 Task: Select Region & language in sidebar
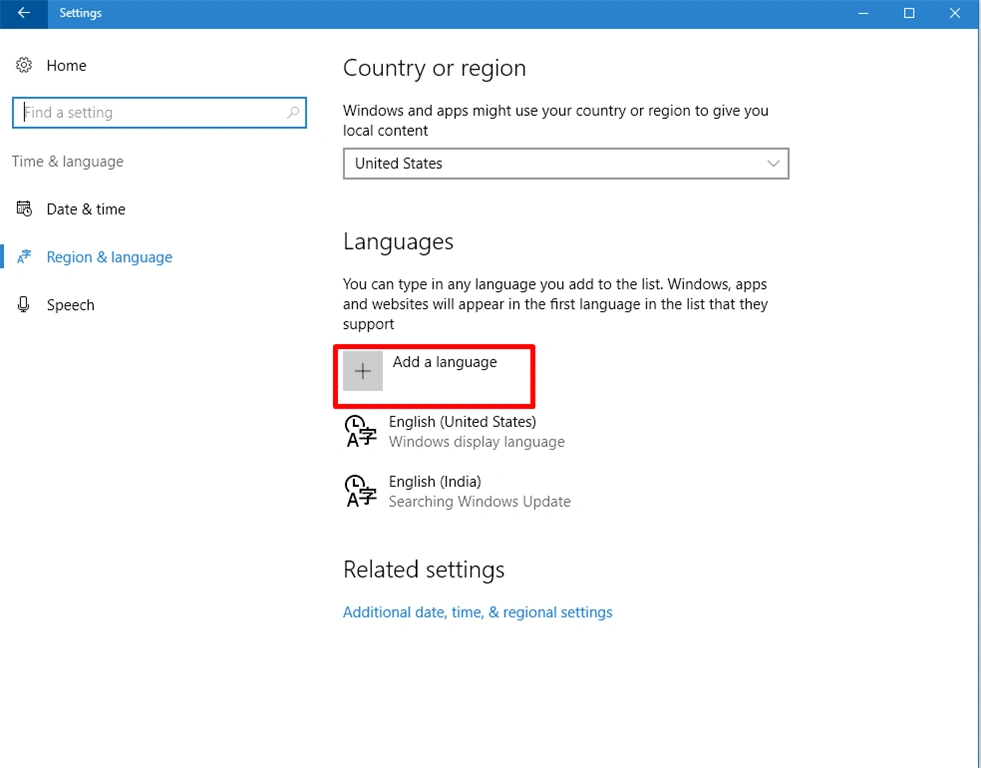[109, 257]
